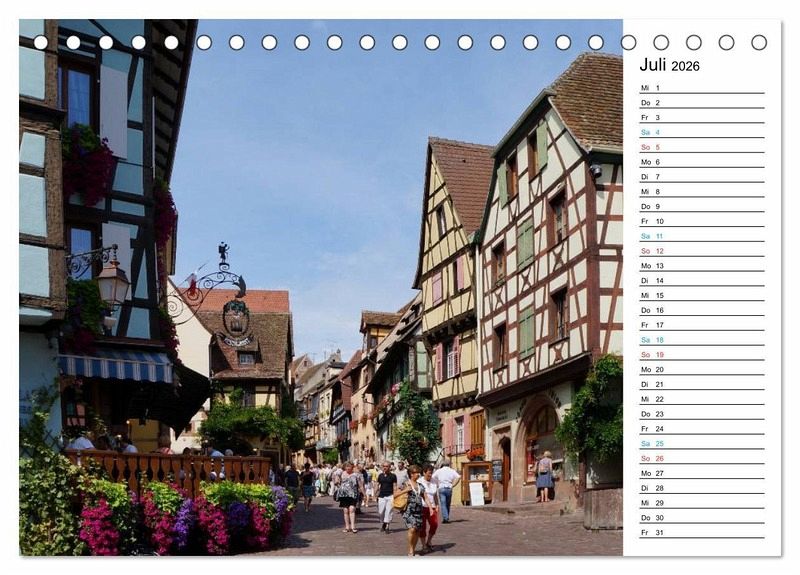800x575 pixels.
Task: Select the 'Mi 1' calendar row
Action: click(702, 88)
